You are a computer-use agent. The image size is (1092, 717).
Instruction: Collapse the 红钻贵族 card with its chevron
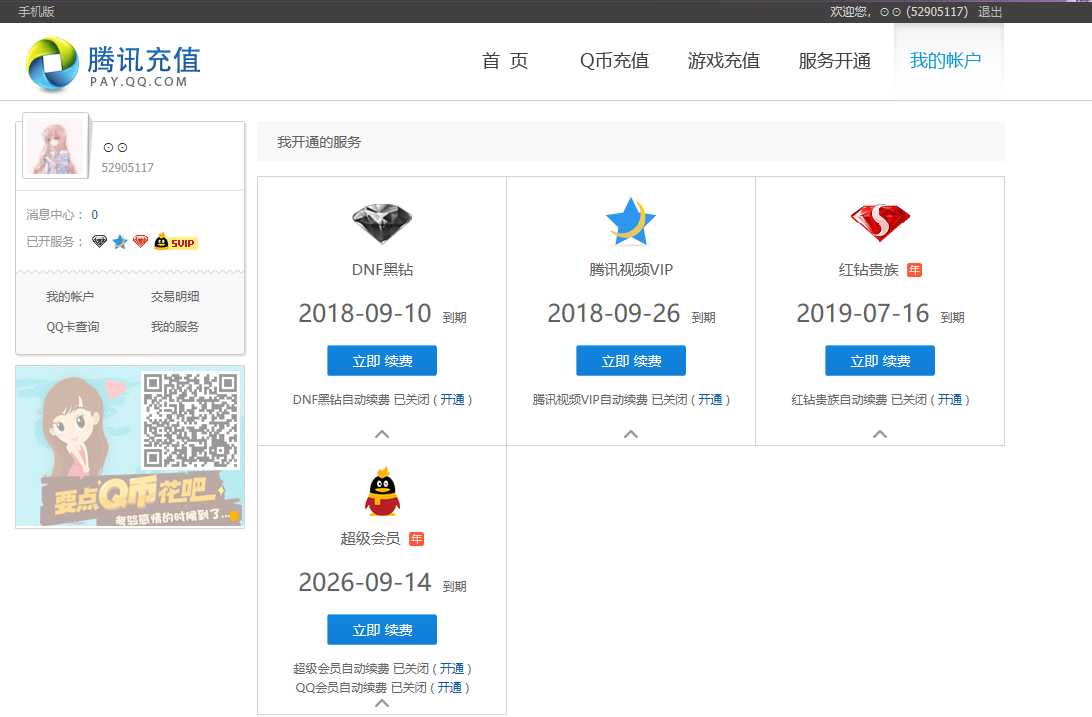pos(880,434)
